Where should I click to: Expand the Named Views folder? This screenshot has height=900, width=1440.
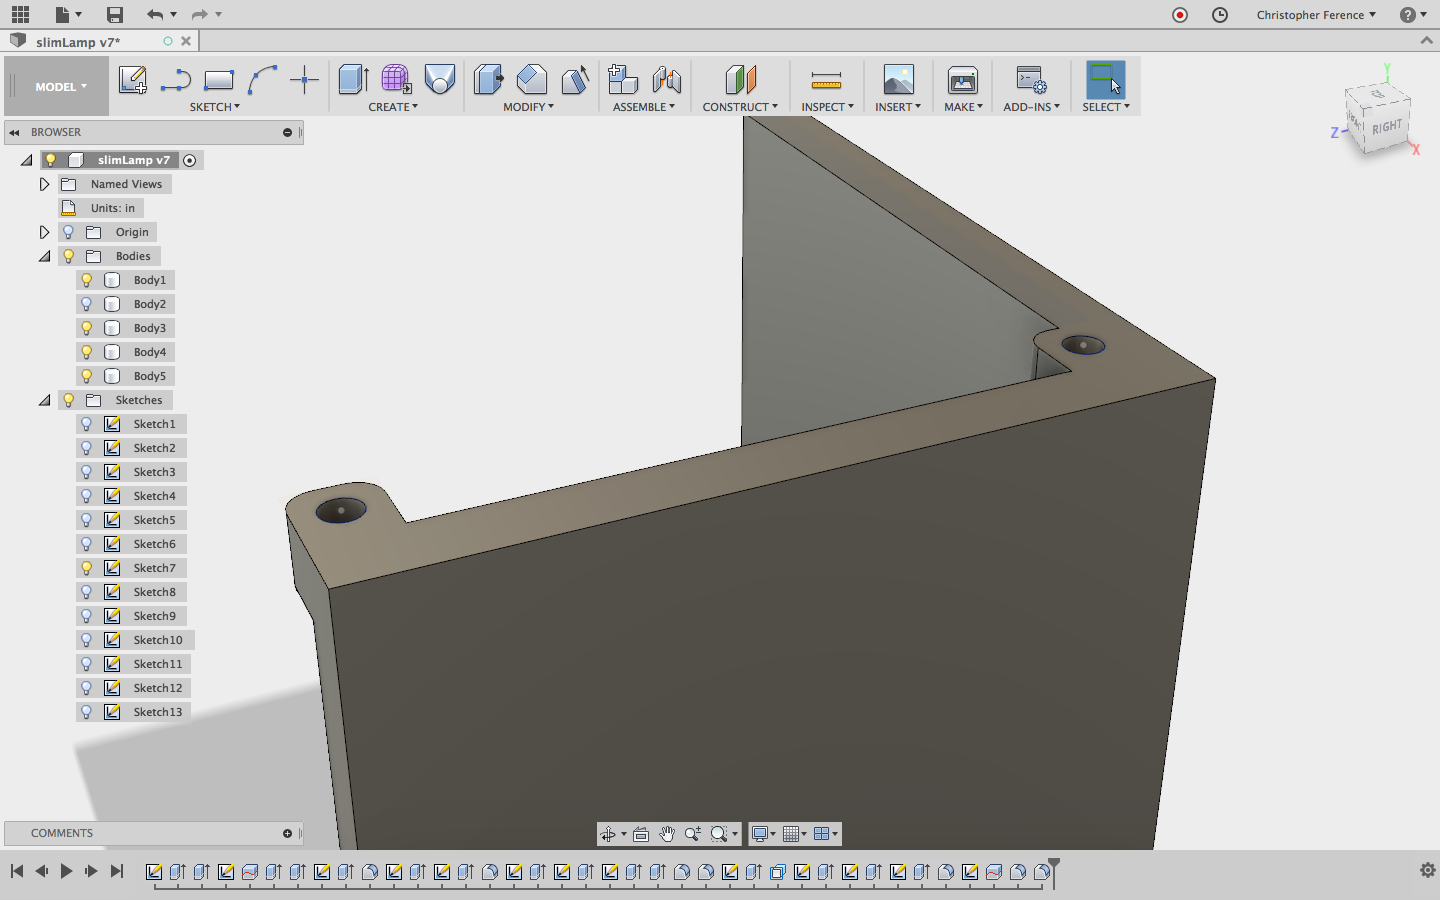[x=44, y=184]
